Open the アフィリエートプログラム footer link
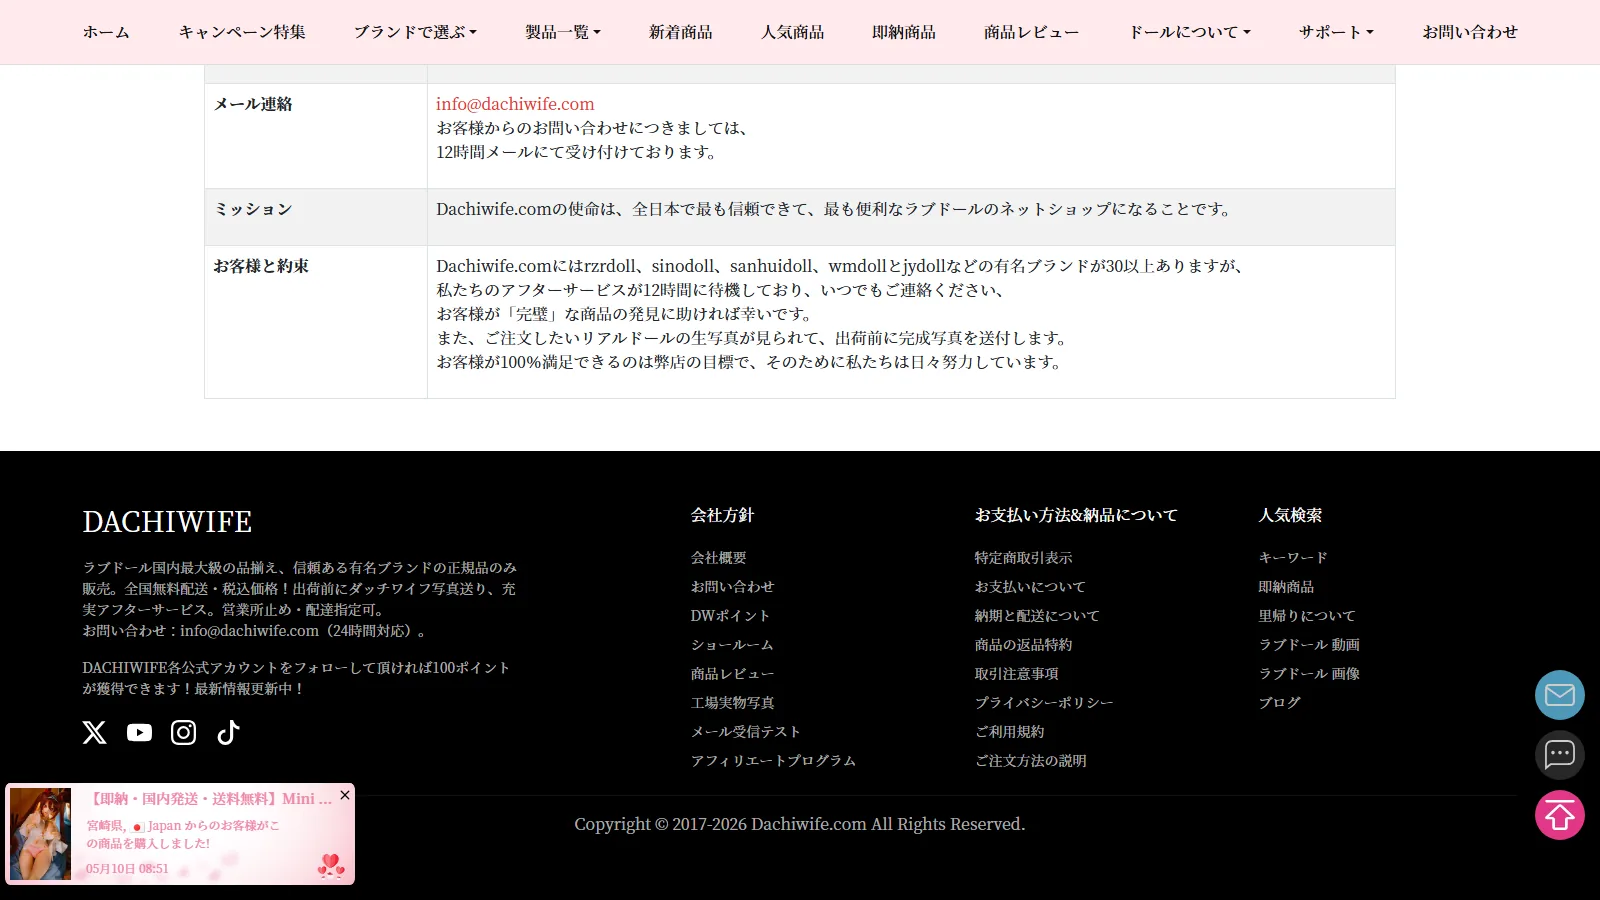 (774, 761)
